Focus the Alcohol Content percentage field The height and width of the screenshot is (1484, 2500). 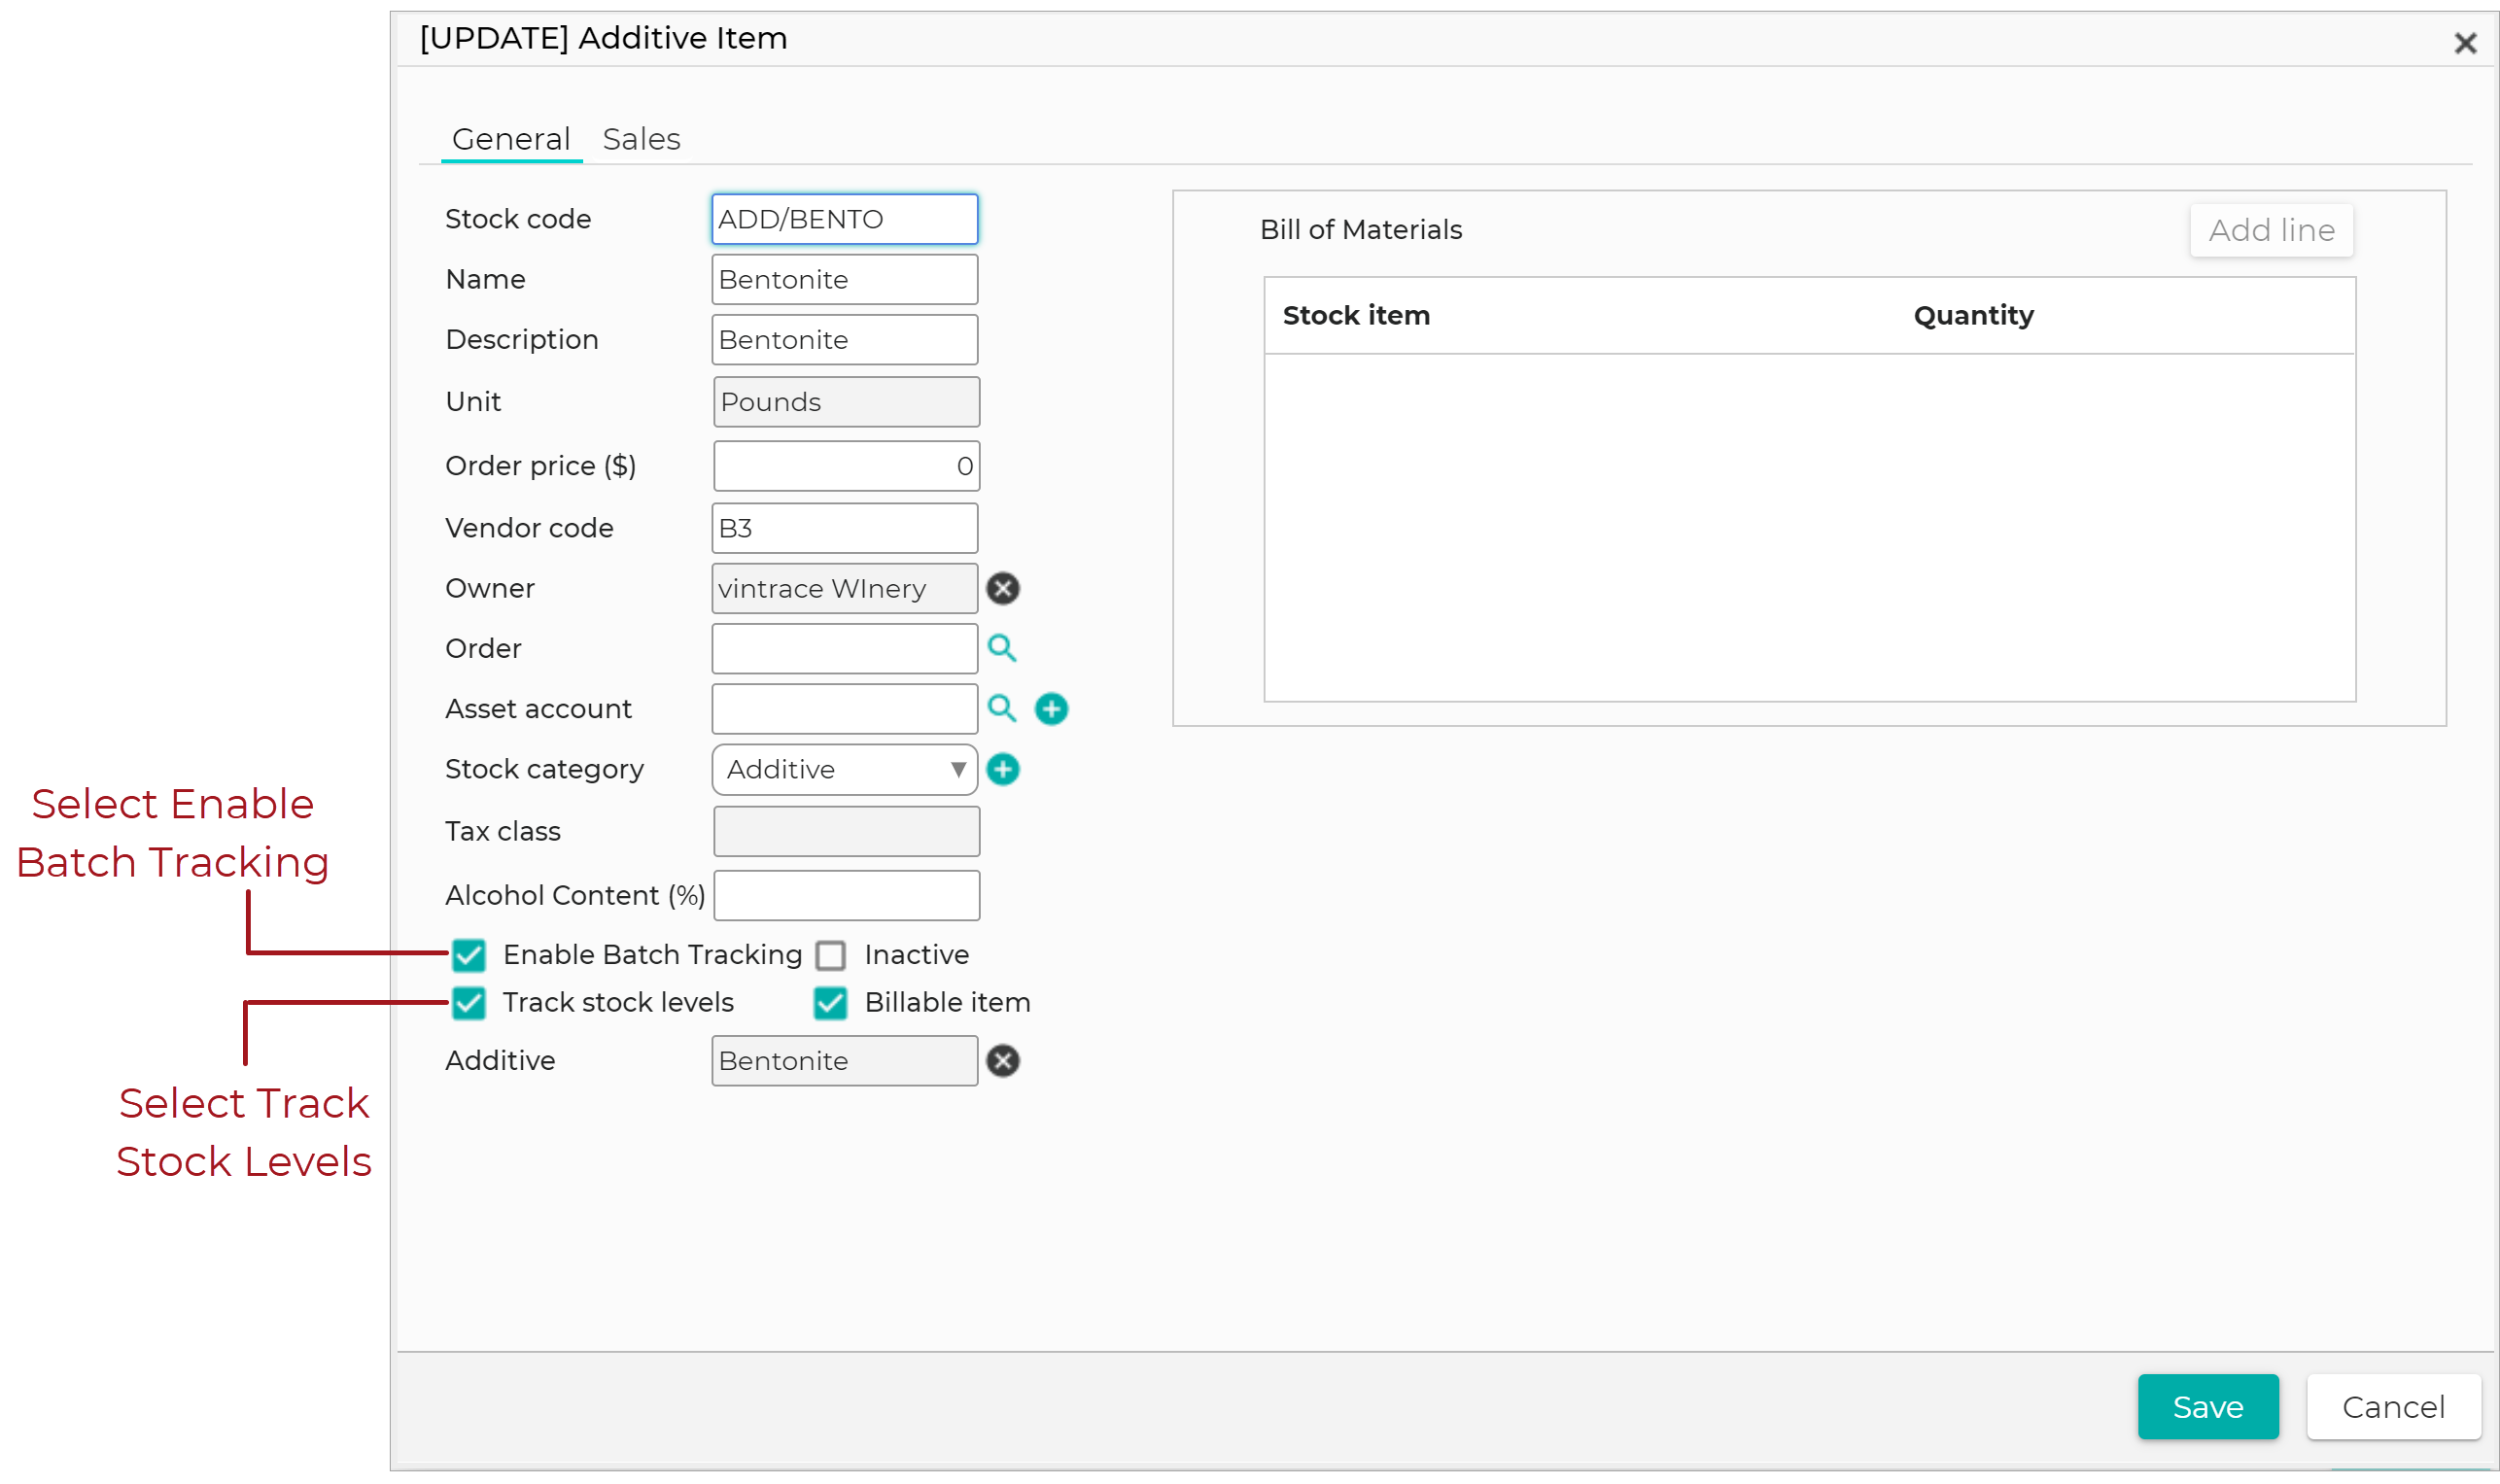point(846,895)
